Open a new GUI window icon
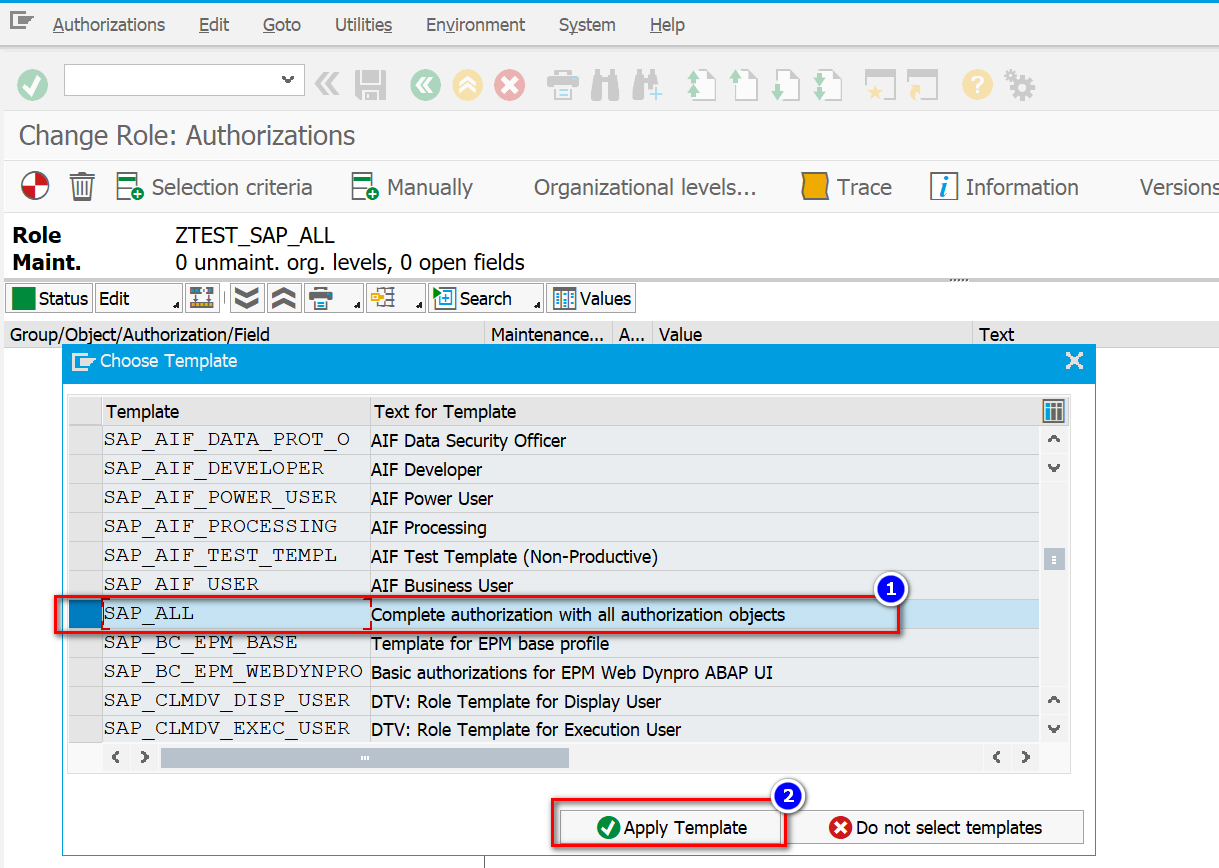Viewport: 1219px width, 868px height. tap(880, 84)
